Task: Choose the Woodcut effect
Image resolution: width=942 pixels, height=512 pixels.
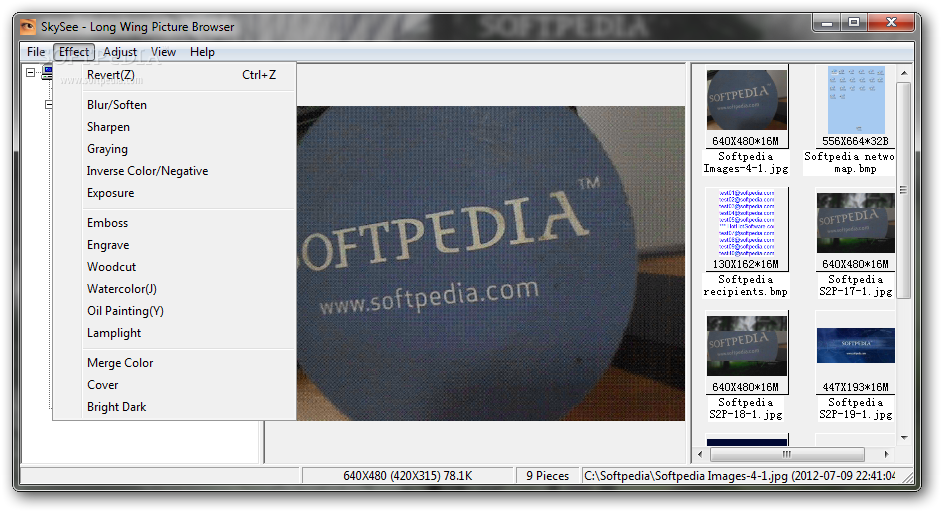Action: point(174,267)
